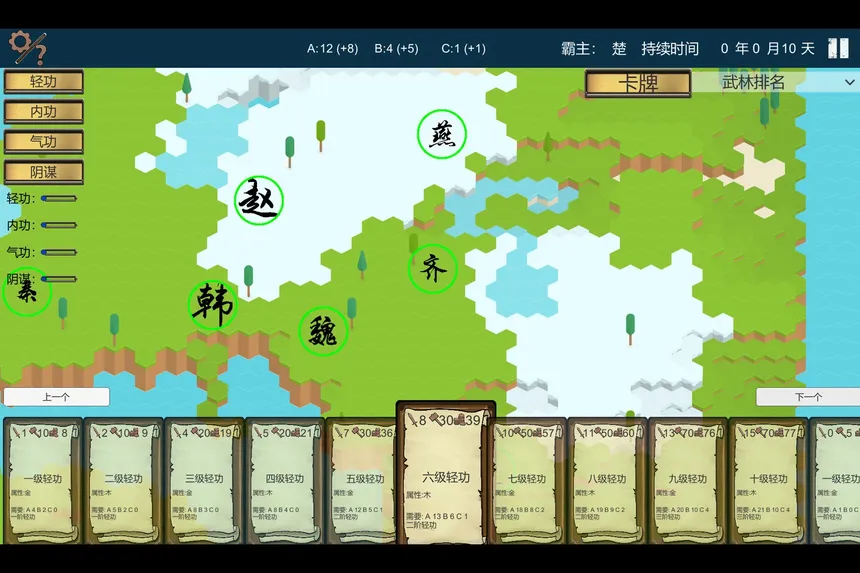Click the resource C:1 (+1) counter

pyautogui.click(x=463, y=49)
